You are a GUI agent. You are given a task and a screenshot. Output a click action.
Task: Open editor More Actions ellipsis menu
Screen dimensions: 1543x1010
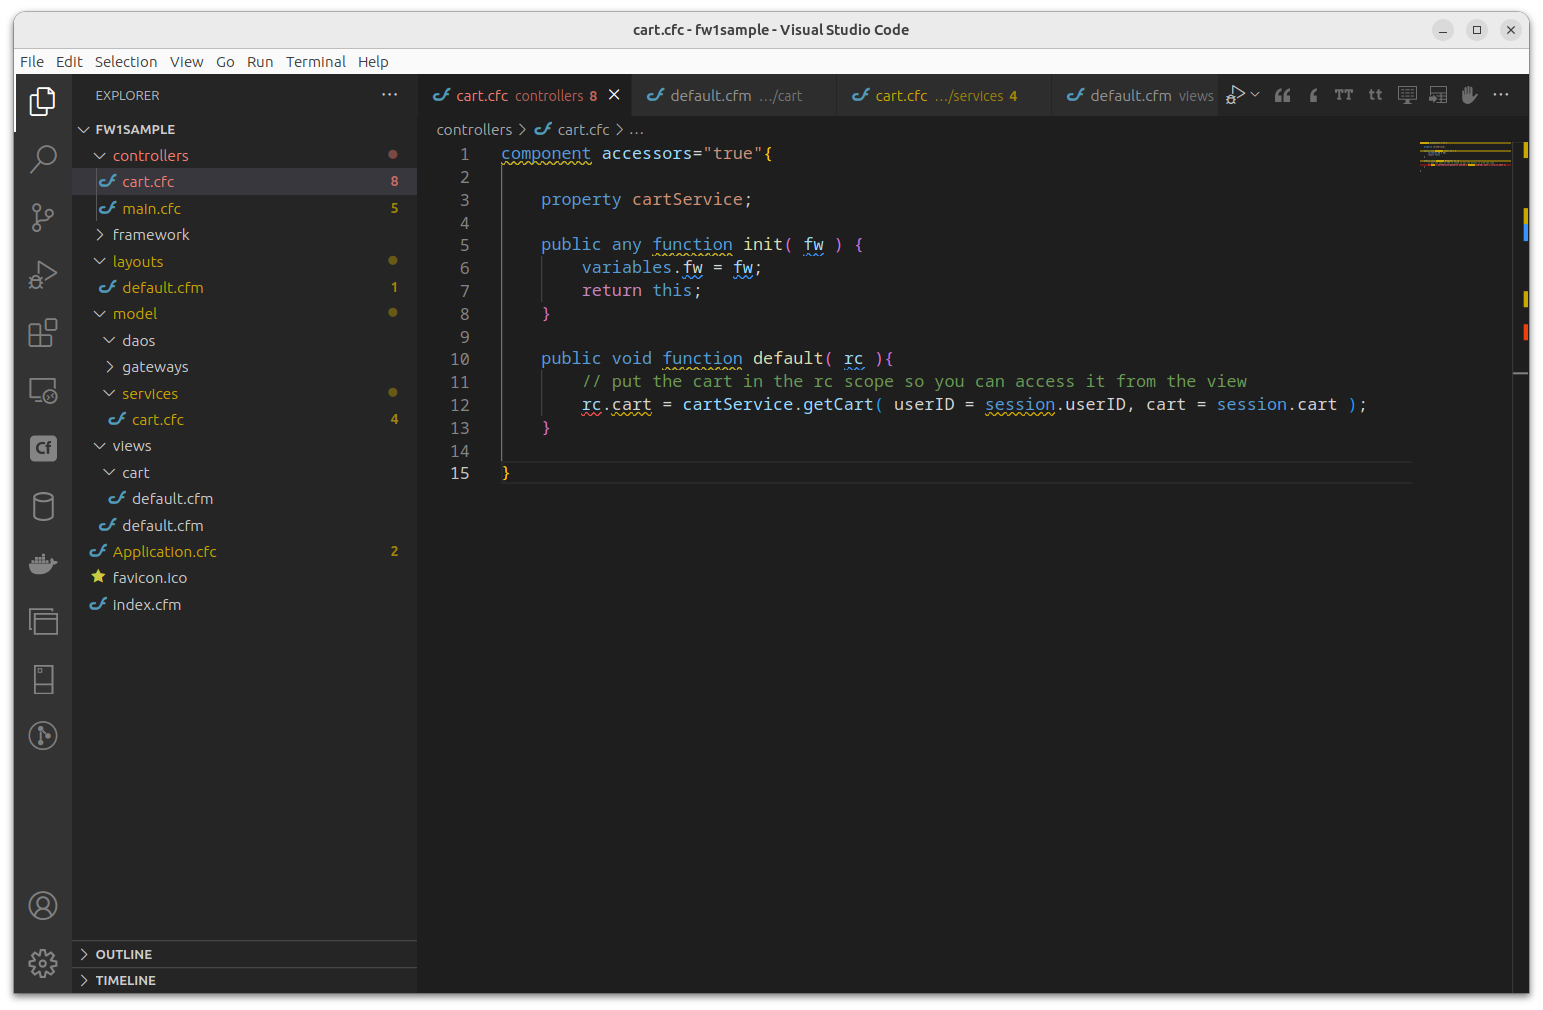pos(1501,95)
